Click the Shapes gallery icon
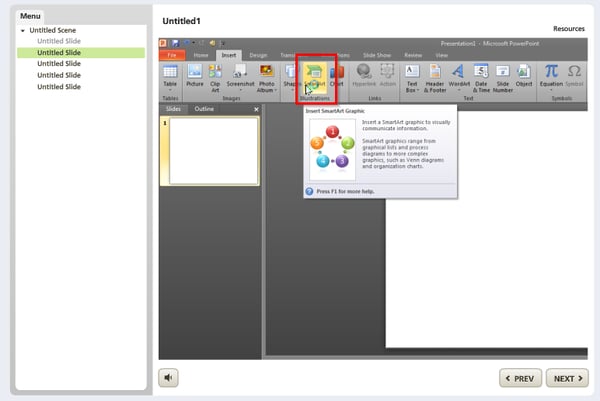The image size is (600, 401). point(291,72)
